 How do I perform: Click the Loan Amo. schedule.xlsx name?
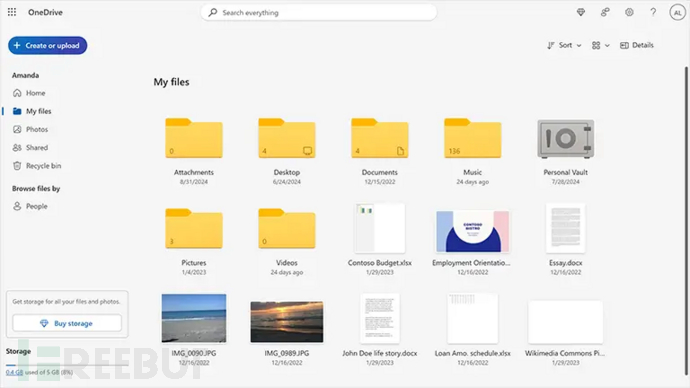(473, 353)
